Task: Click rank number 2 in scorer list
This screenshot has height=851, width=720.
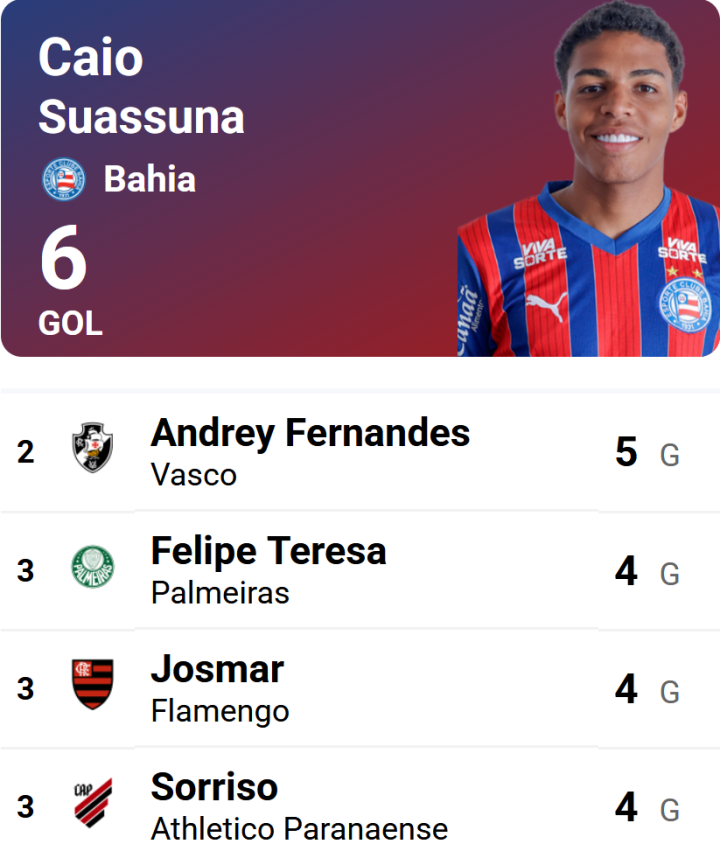Action: pyautogui.click(x=25, y=452)
